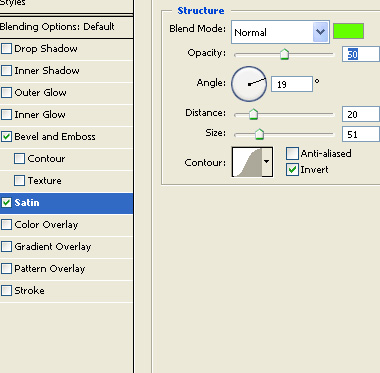The width and height of the screenshot is (380, 373).
Task: Click the Opacity slider handle
Action: [x=284, y=54]
